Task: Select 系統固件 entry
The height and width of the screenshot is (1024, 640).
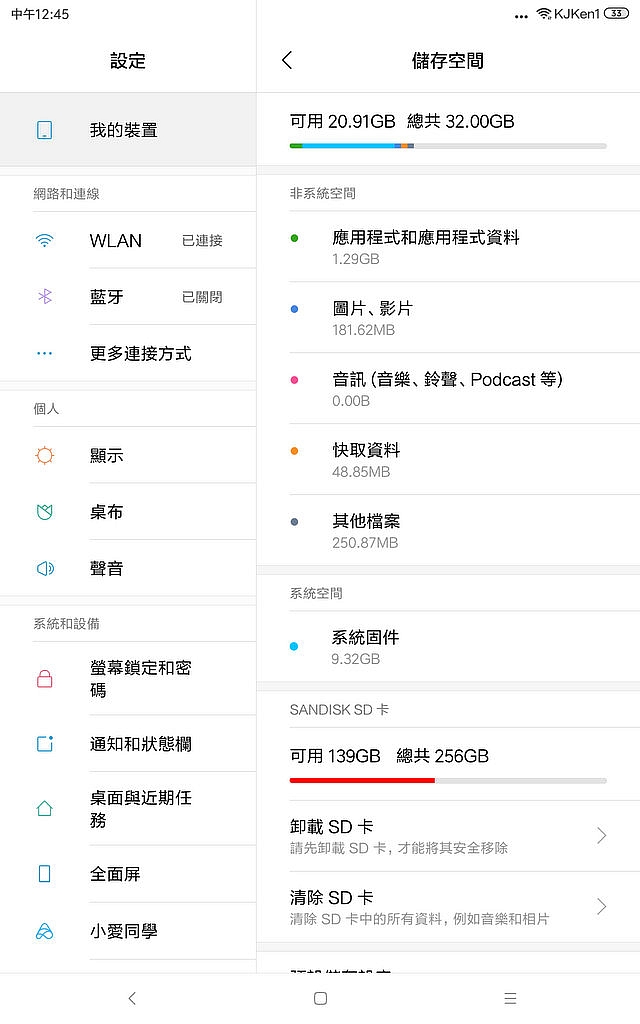Action: coord(448,647)
